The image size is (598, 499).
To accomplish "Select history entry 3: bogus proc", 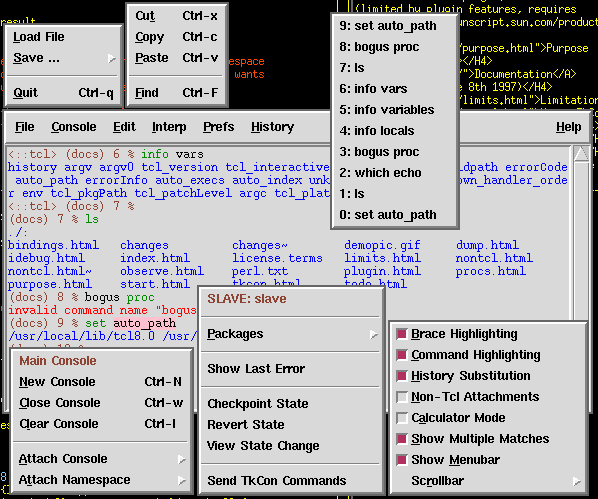I will [395, 152].
